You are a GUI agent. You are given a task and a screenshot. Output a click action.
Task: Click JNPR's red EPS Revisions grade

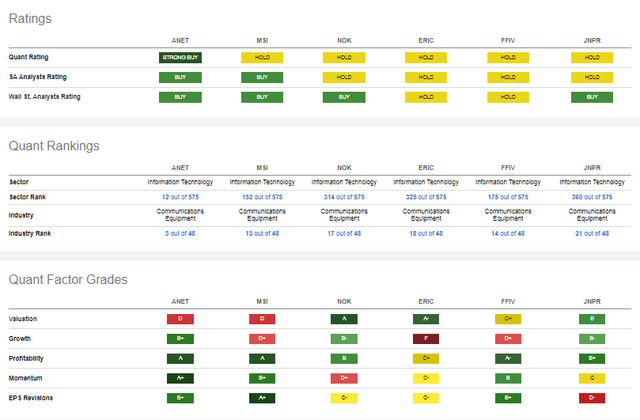pos(592,398)
